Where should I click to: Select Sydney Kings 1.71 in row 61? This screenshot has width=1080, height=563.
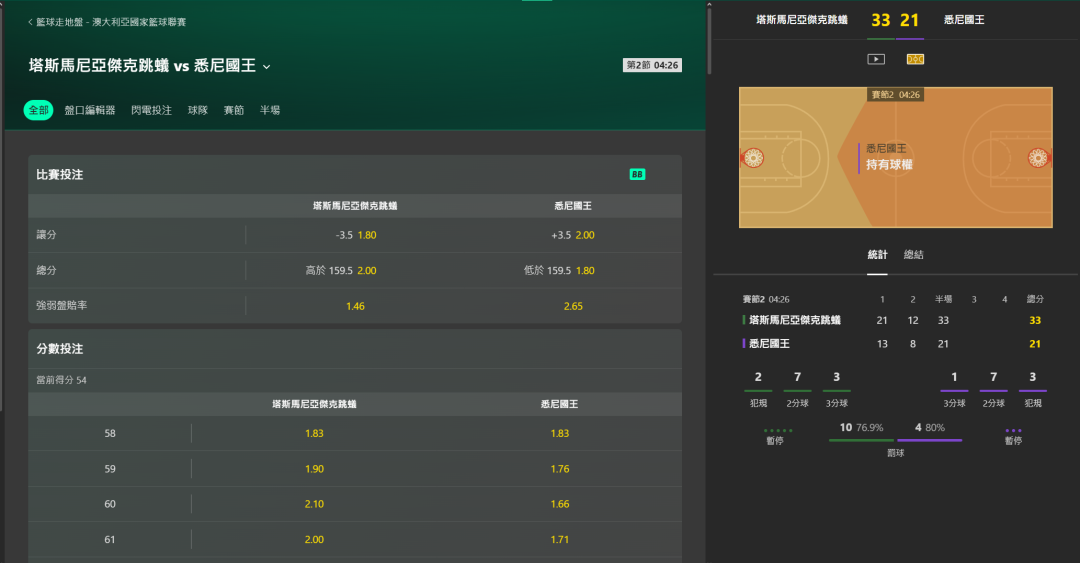[559, 540]
